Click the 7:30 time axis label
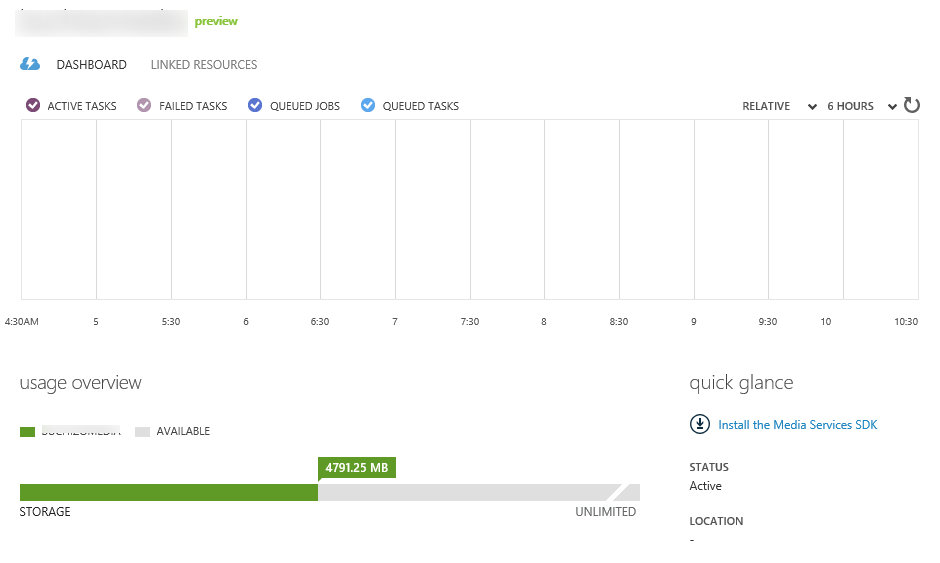Screen dimensions: 940x563 pyautogui.click(x=470, y=322)
